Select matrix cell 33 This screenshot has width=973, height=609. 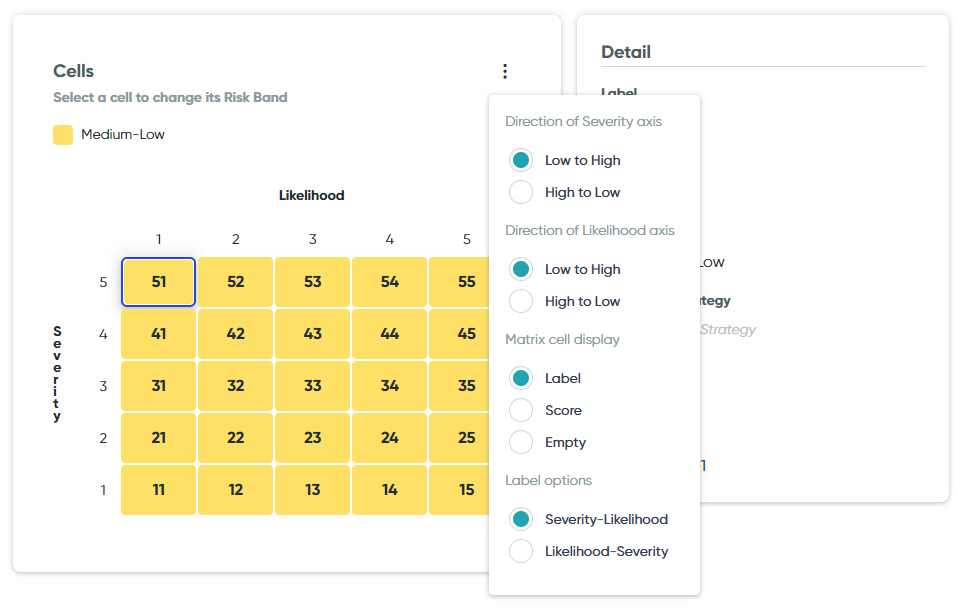pyautogui.click(x=312, y=386)
